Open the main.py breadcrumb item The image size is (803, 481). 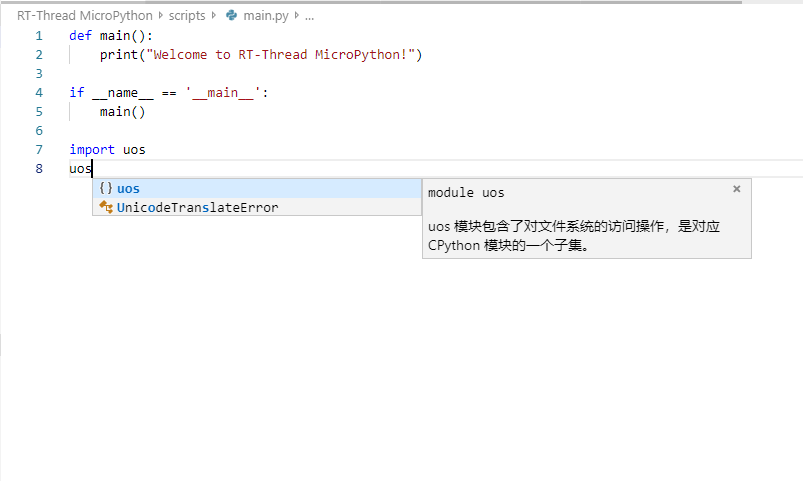264,16
